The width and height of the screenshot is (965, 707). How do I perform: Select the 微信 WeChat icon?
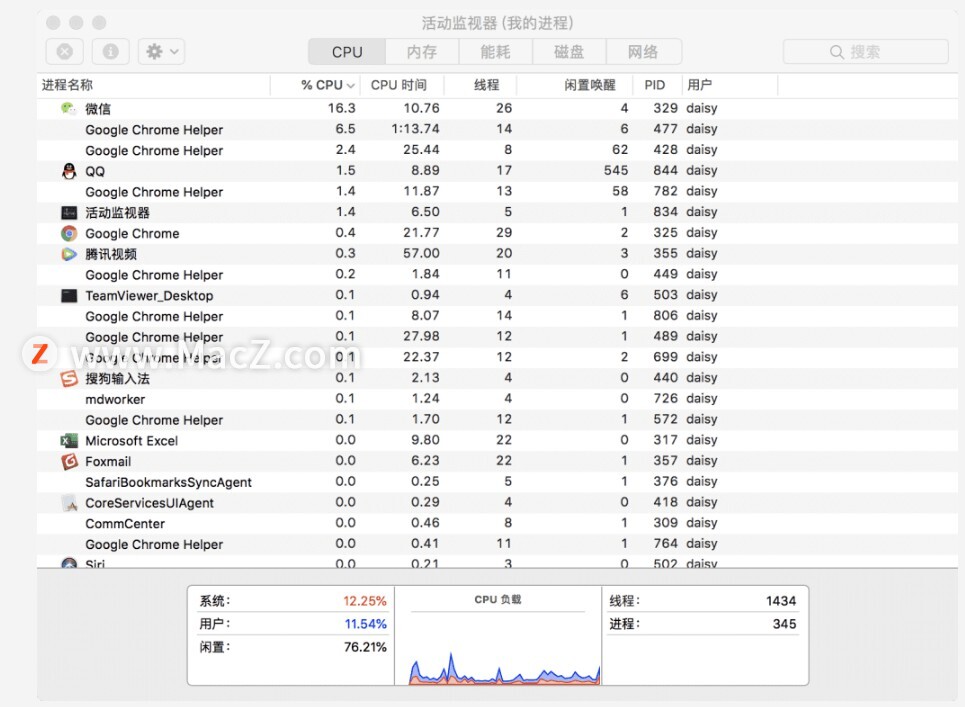(69, 108)
